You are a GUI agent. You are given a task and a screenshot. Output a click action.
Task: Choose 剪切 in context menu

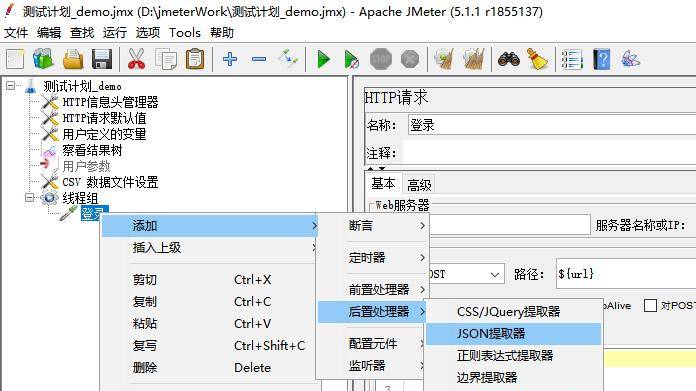point(210,280)
